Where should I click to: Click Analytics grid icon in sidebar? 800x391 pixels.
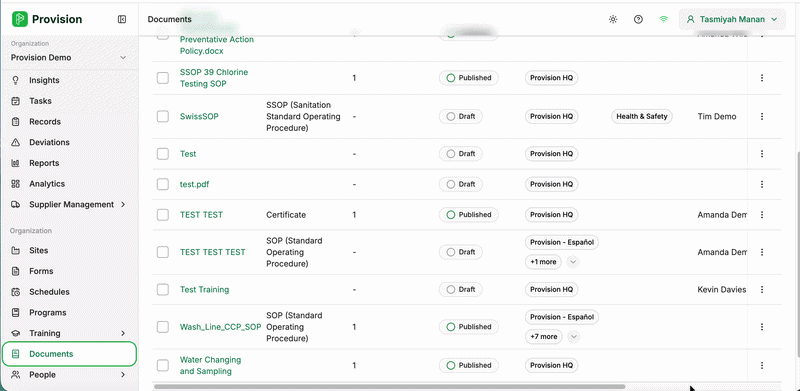pos(16,184)
